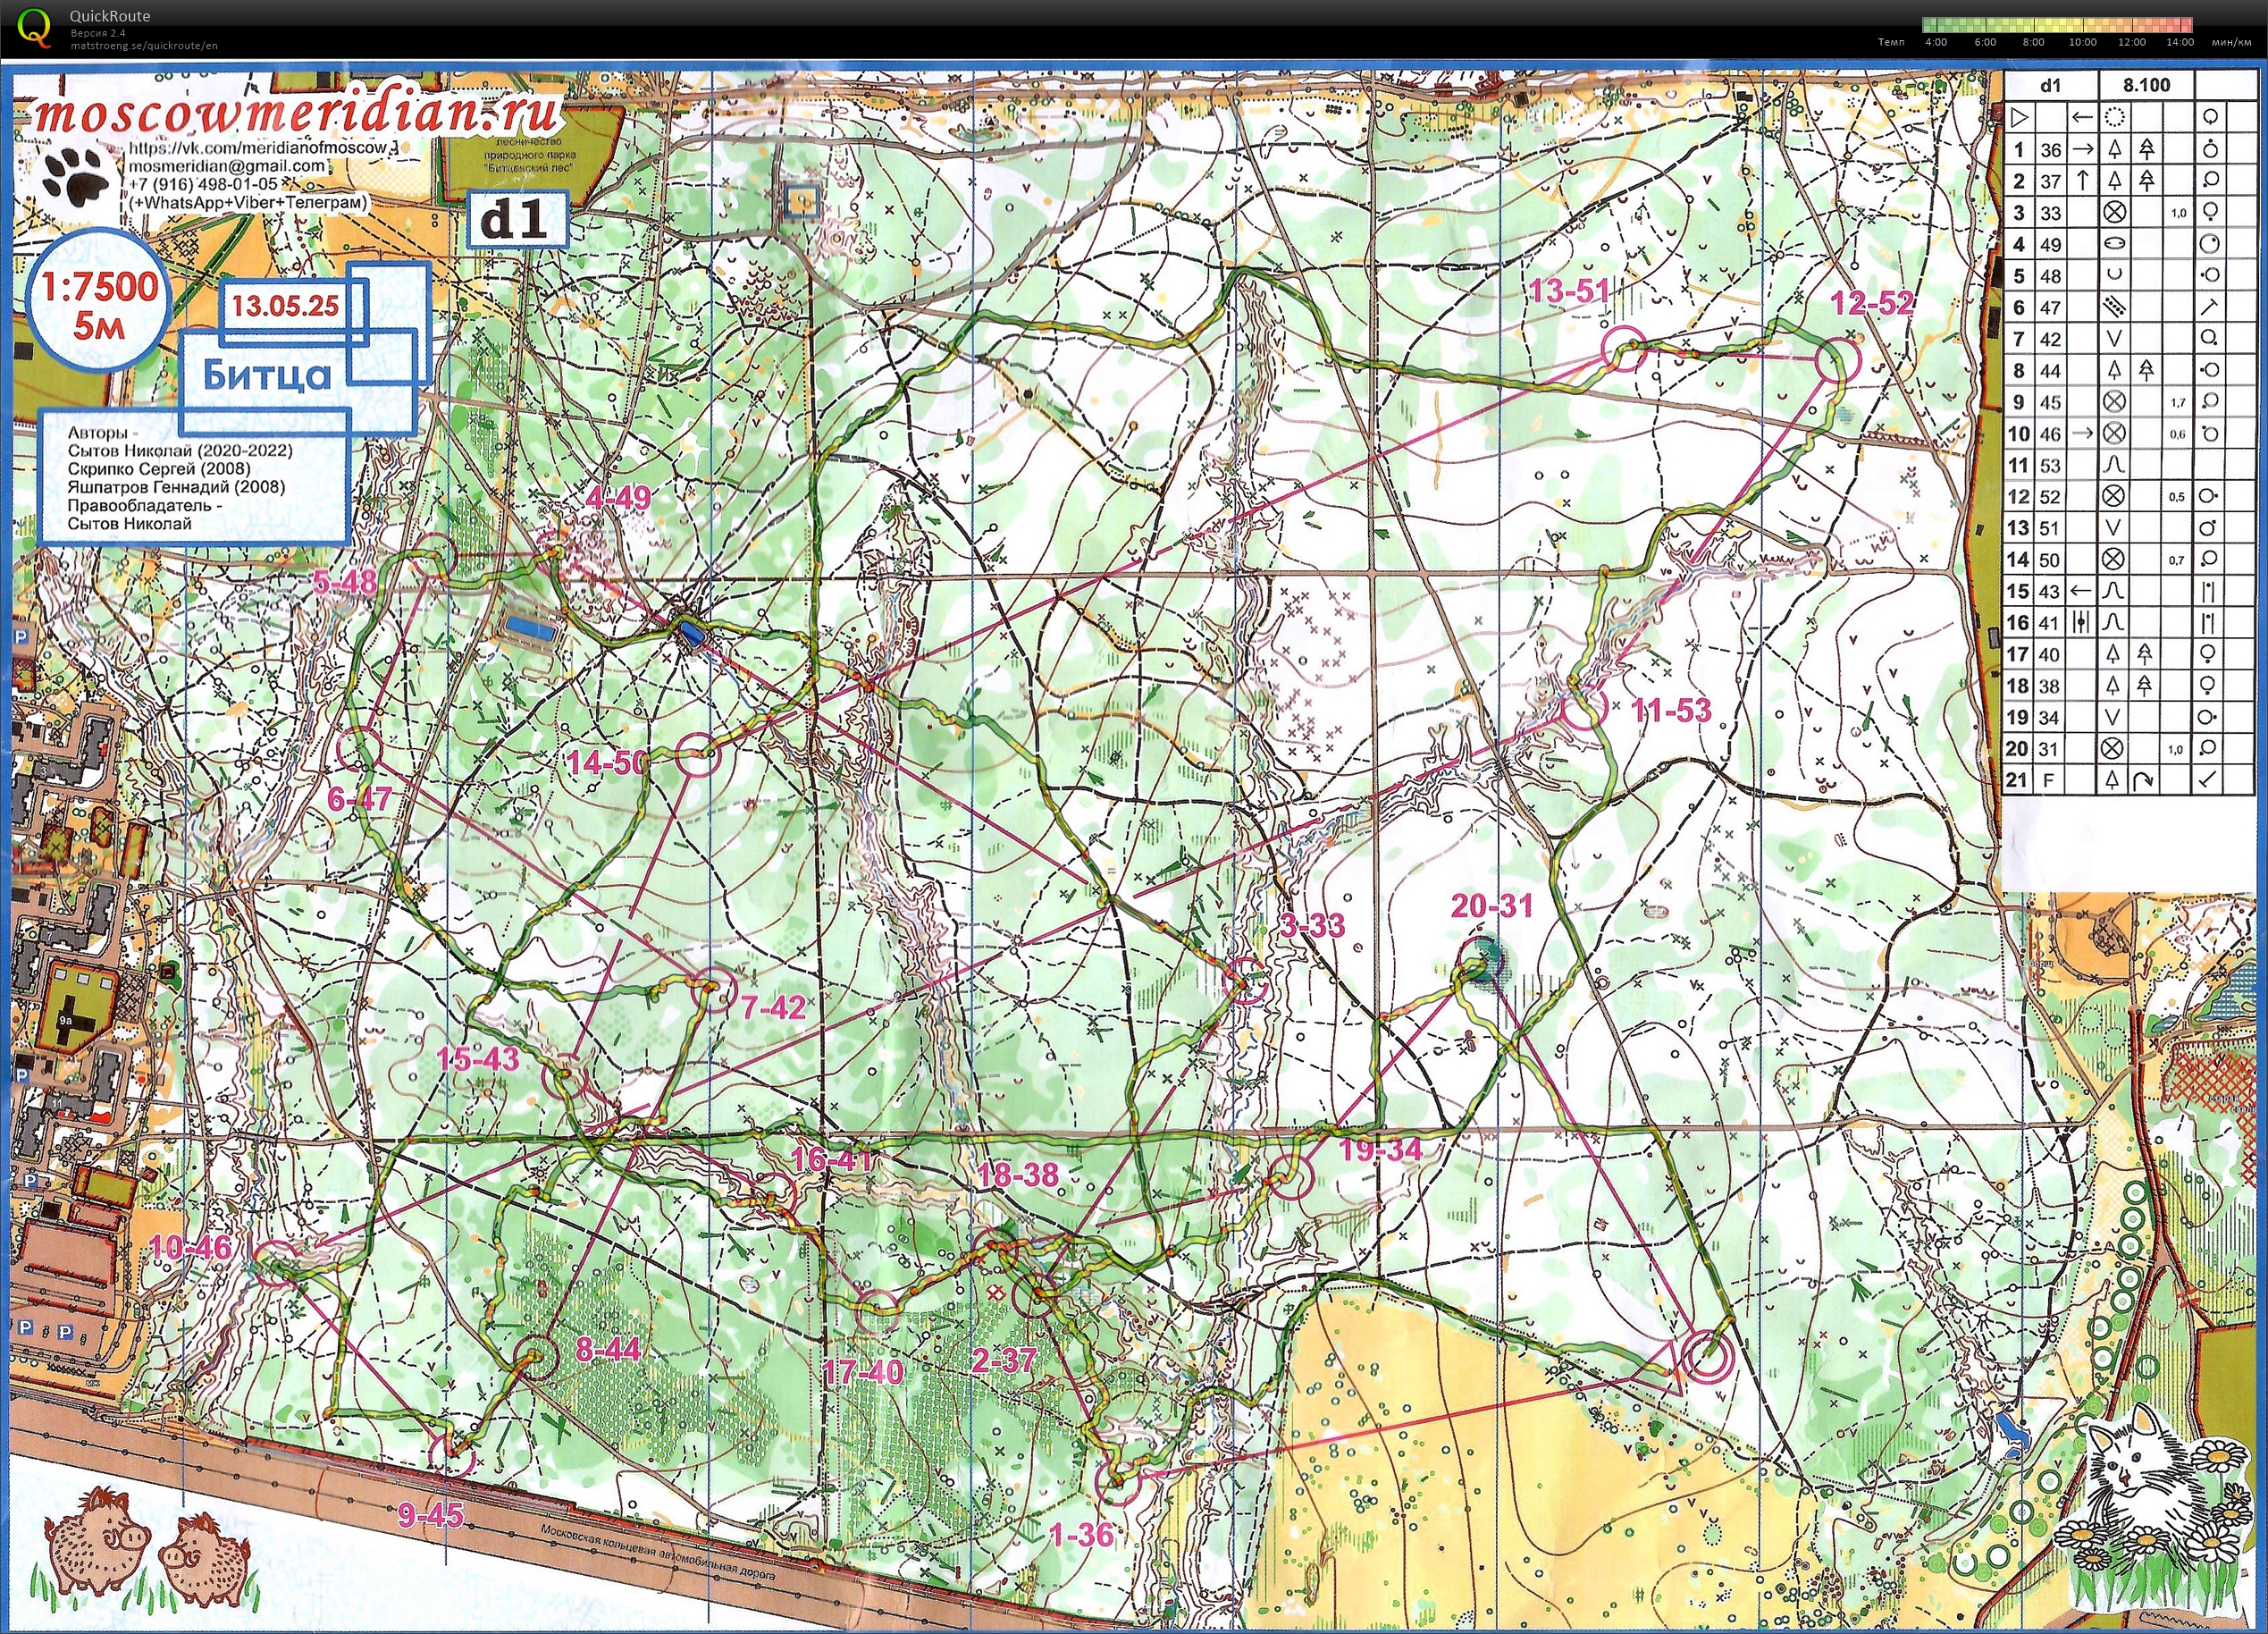Click the 4-49 control label
This screenshot has width=2268, height=1634.
[618, 497]
